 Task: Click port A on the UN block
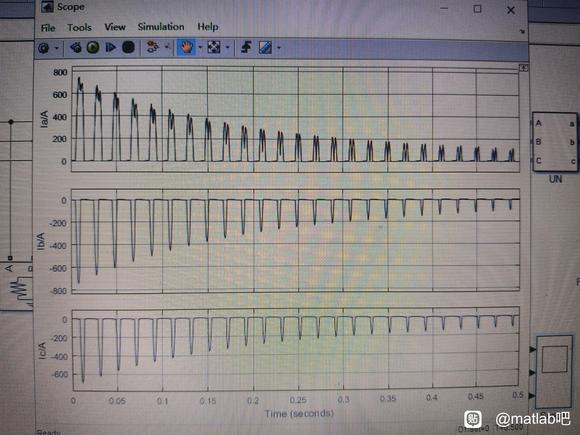(538, 123)
